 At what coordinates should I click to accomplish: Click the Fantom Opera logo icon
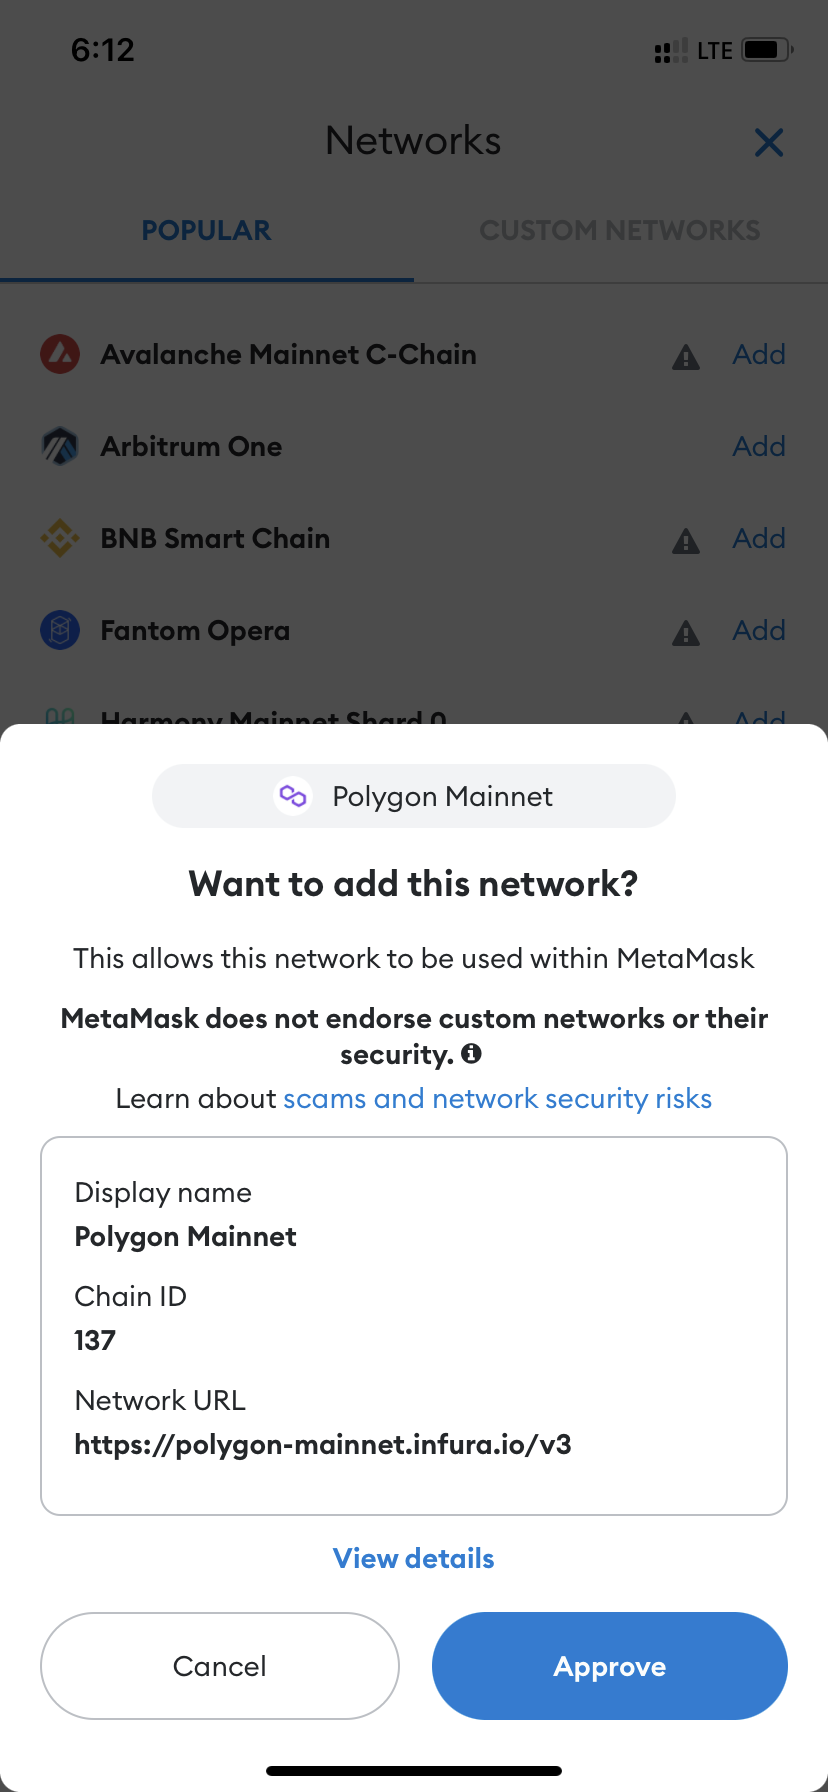coord(60,631)
